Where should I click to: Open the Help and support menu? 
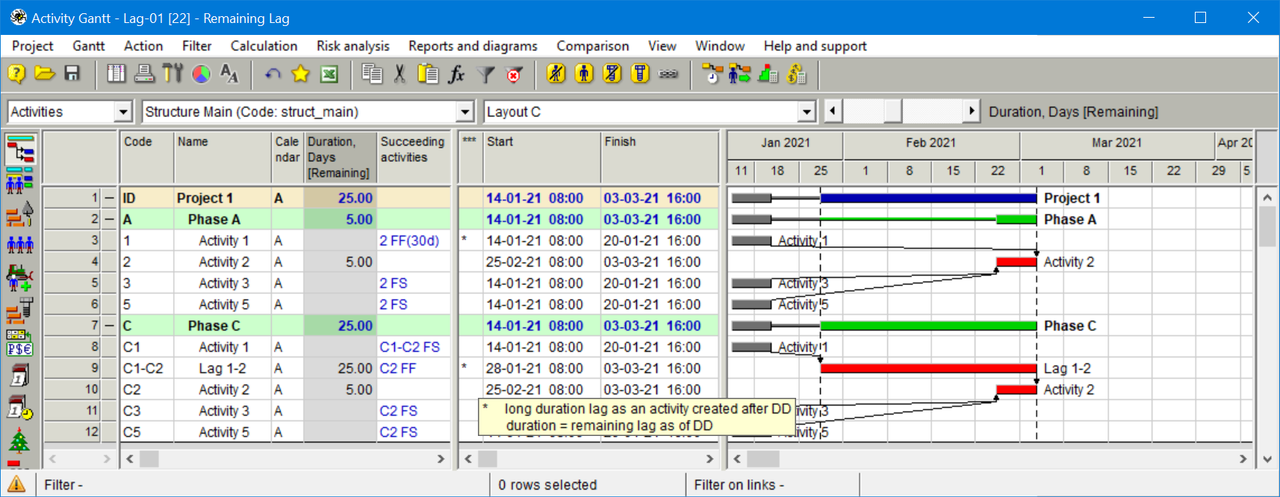[815, 46]
